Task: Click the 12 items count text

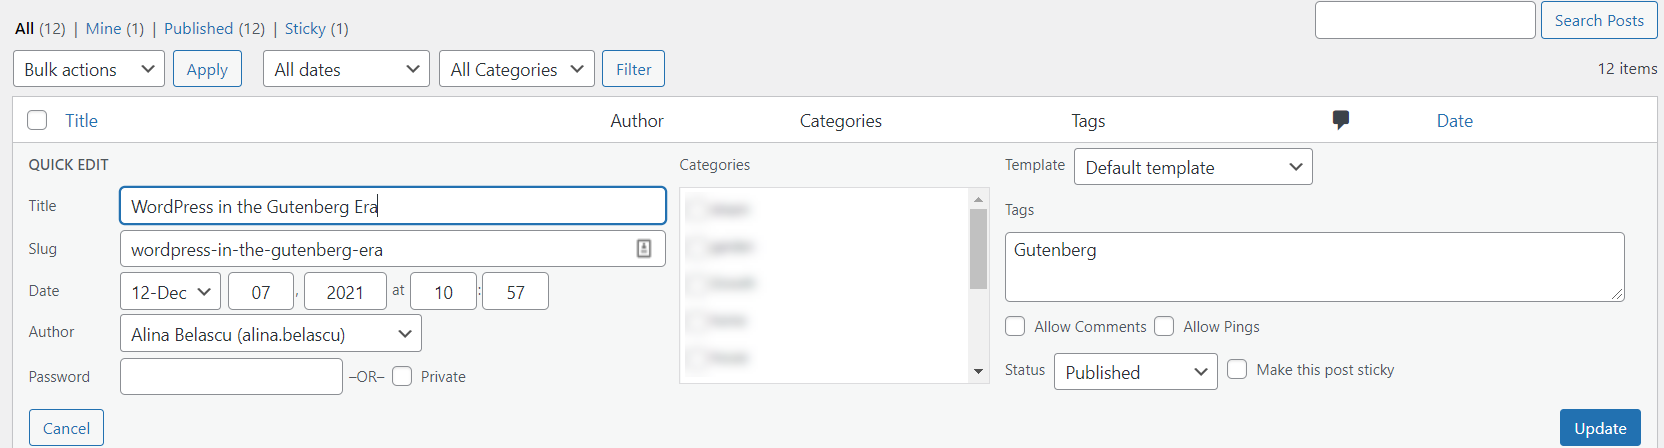Action: point(1627,68)
